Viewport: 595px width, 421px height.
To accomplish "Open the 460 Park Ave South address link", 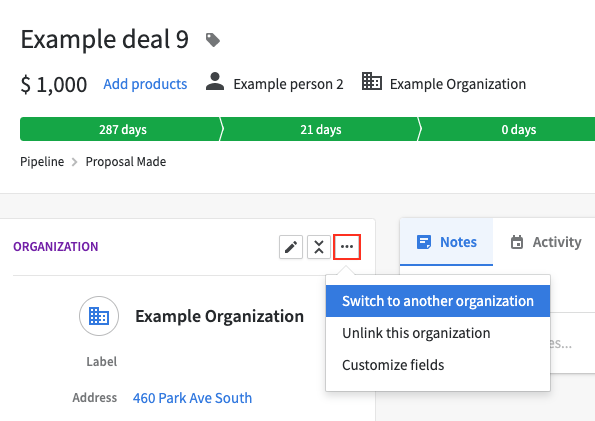I will (192, 398).
